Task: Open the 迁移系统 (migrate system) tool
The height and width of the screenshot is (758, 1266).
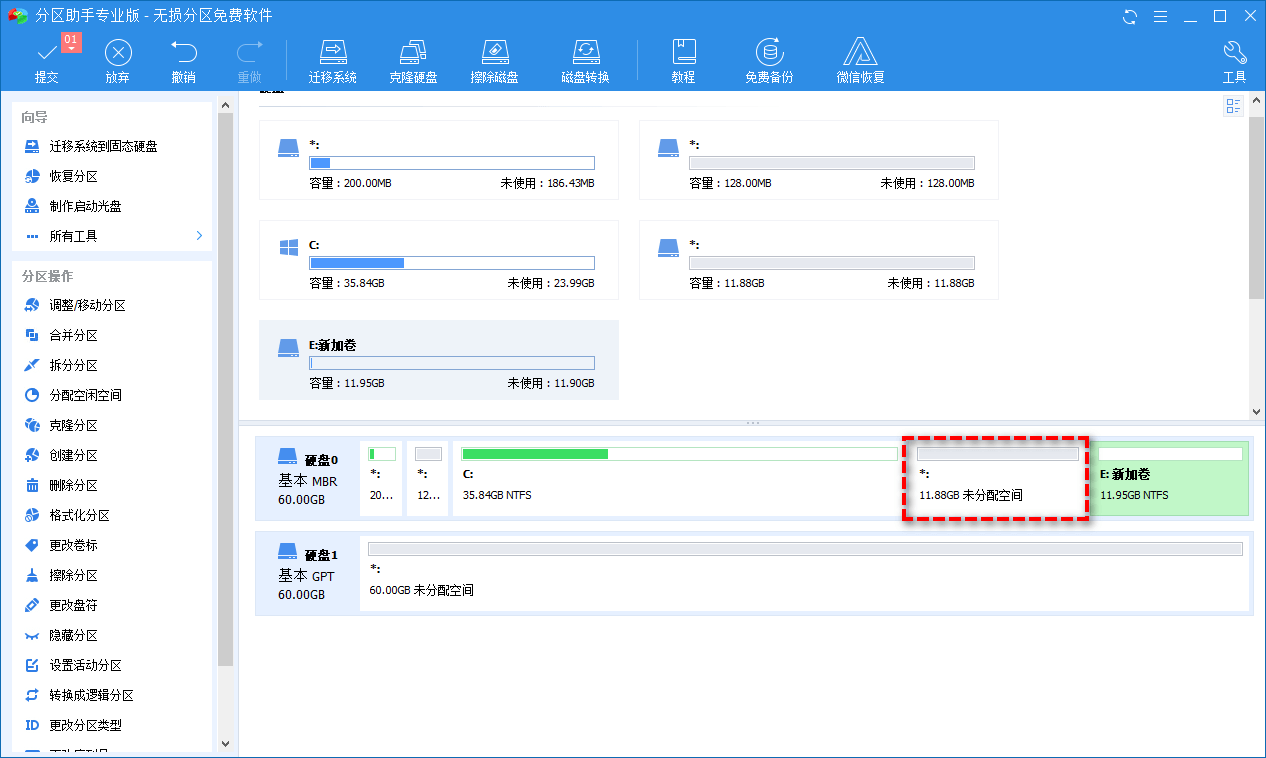Action: coord(332,53)
